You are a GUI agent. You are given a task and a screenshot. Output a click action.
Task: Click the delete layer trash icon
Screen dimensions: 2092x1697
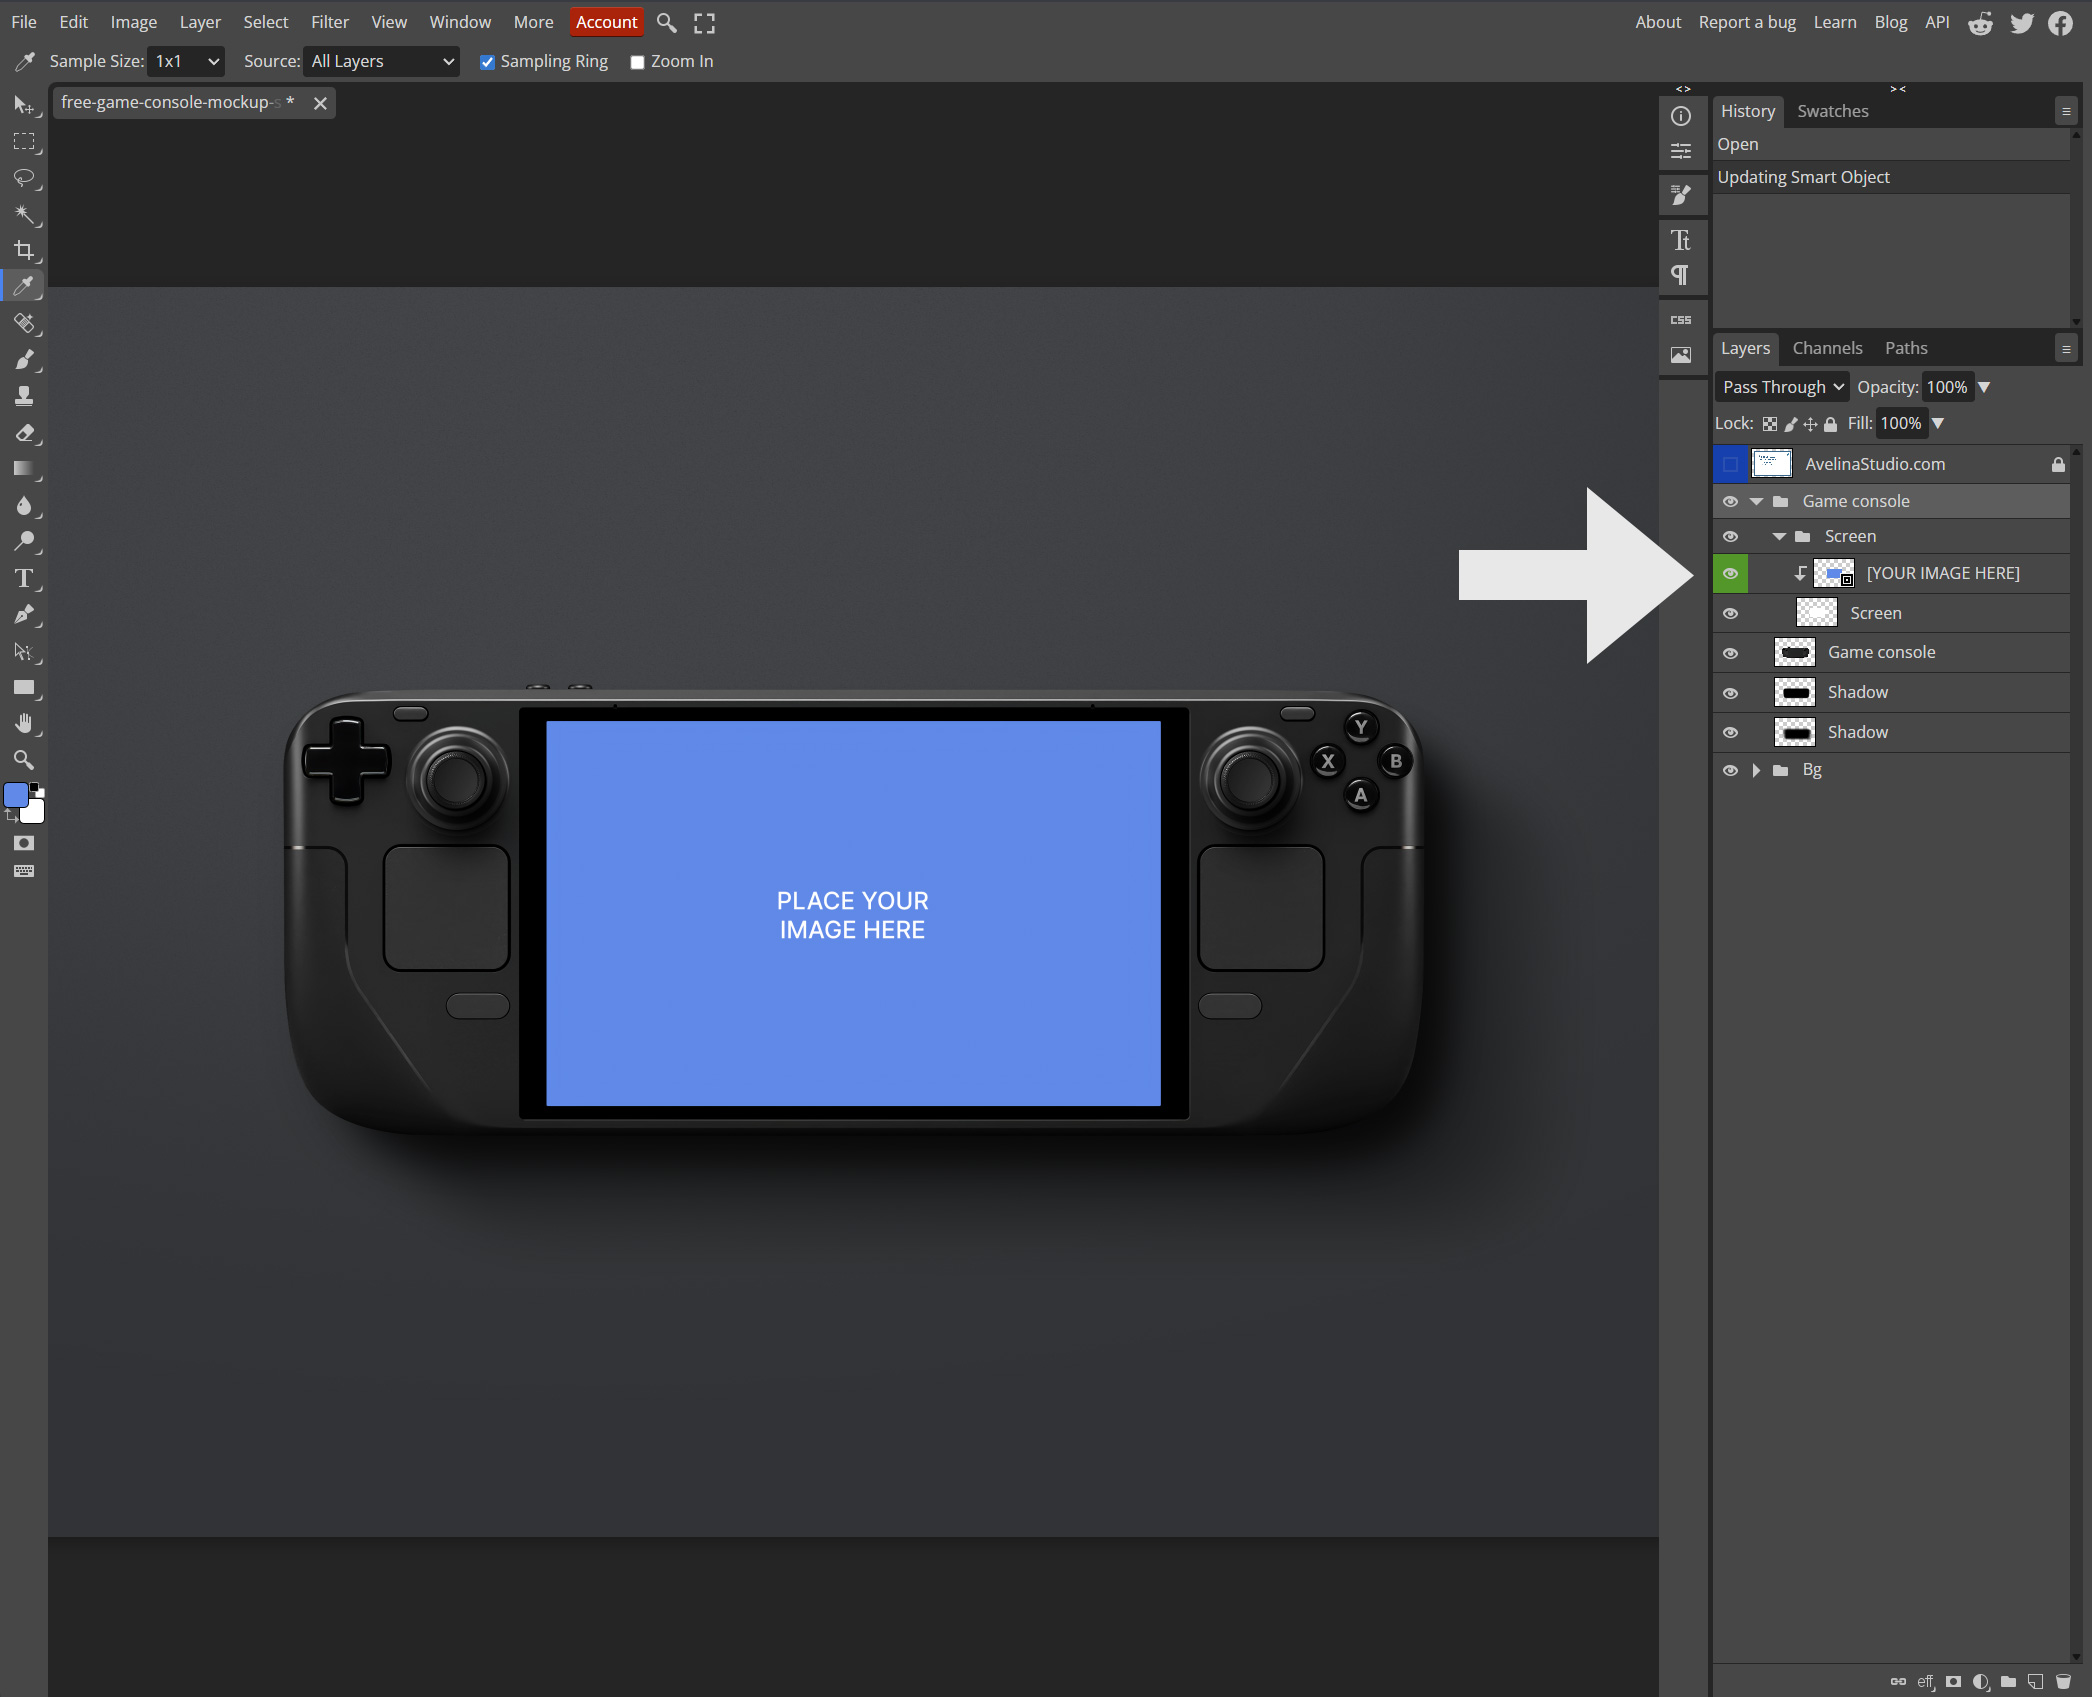[2063, 1681]
